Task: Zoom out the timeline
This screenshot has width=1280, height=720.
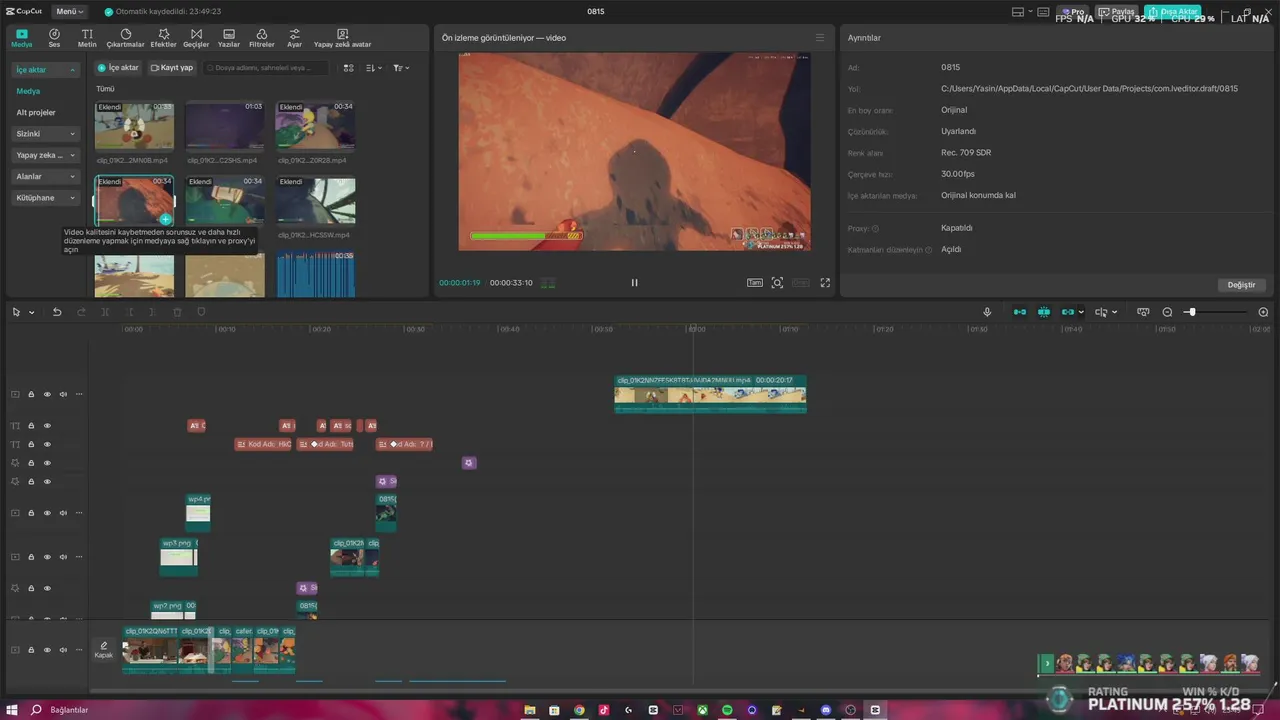Action: coord(1167,312)
